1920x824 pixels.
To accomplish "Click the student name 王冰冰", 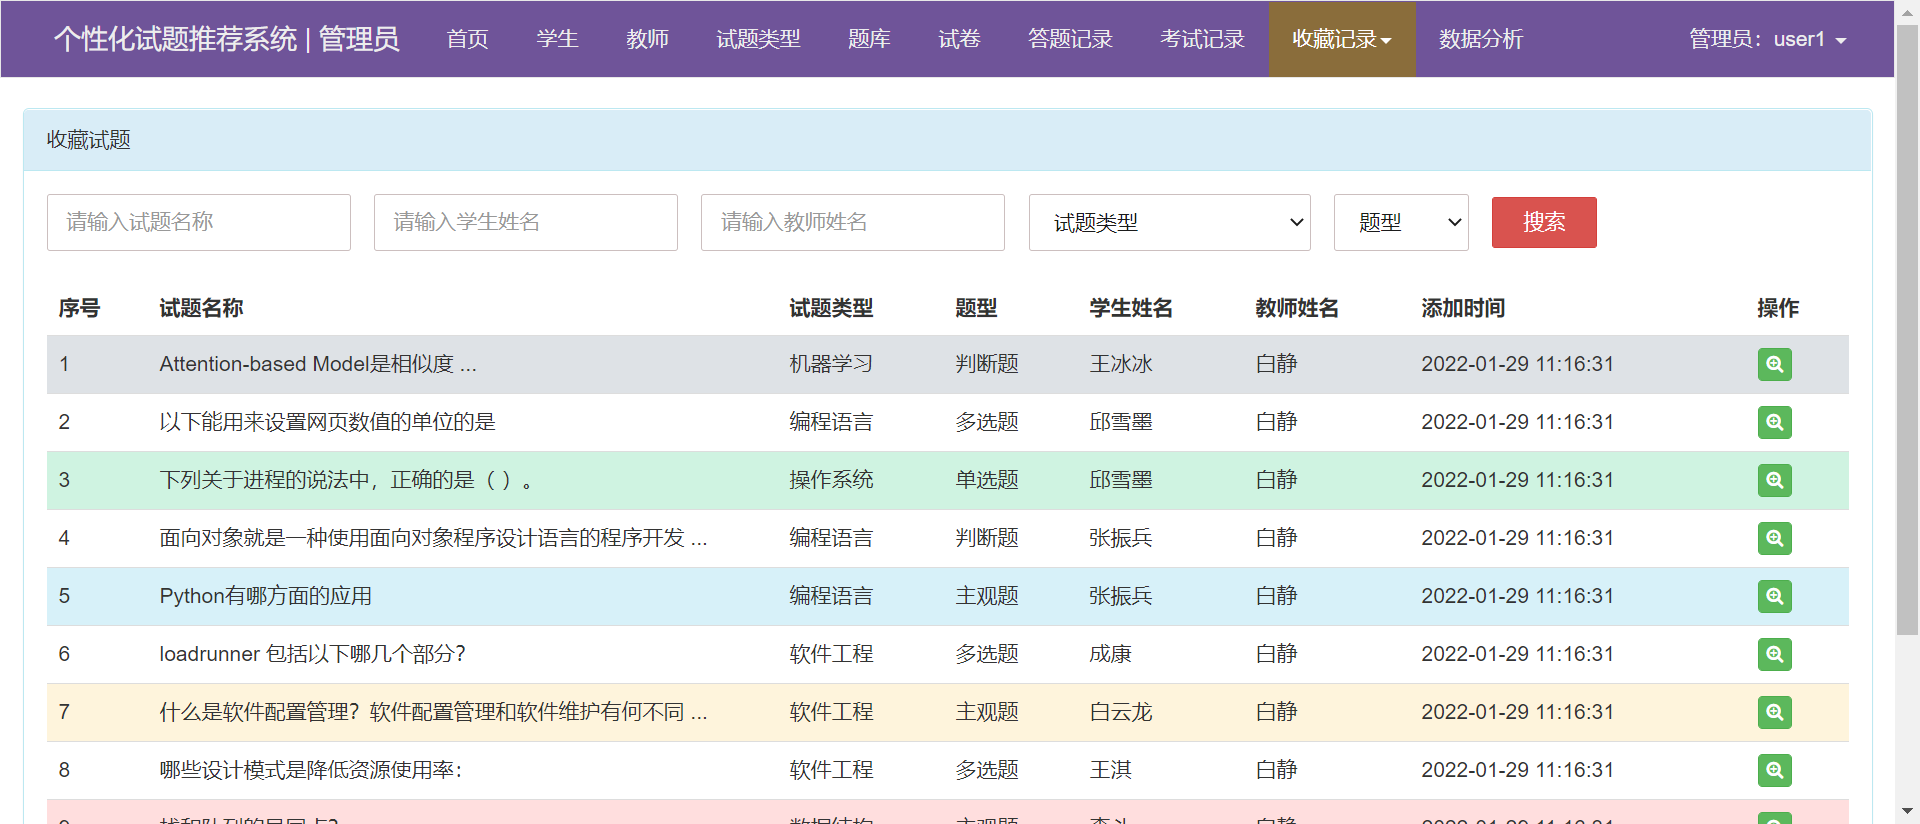I will coord(1121,364).
